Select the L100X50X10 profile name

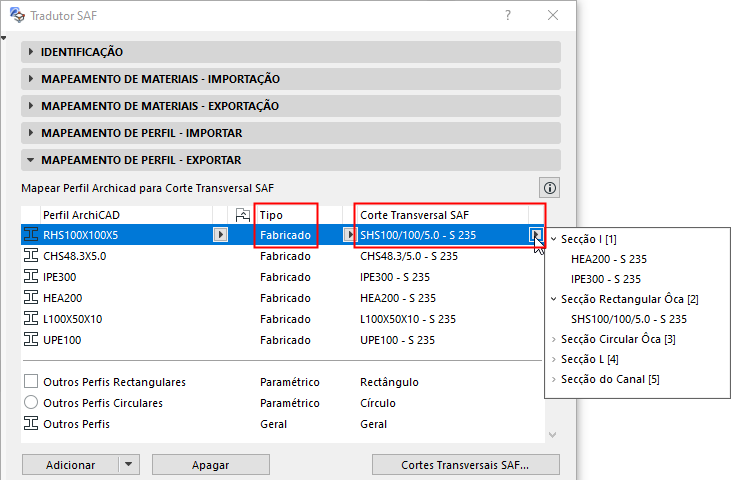click(x=72, y=319)
